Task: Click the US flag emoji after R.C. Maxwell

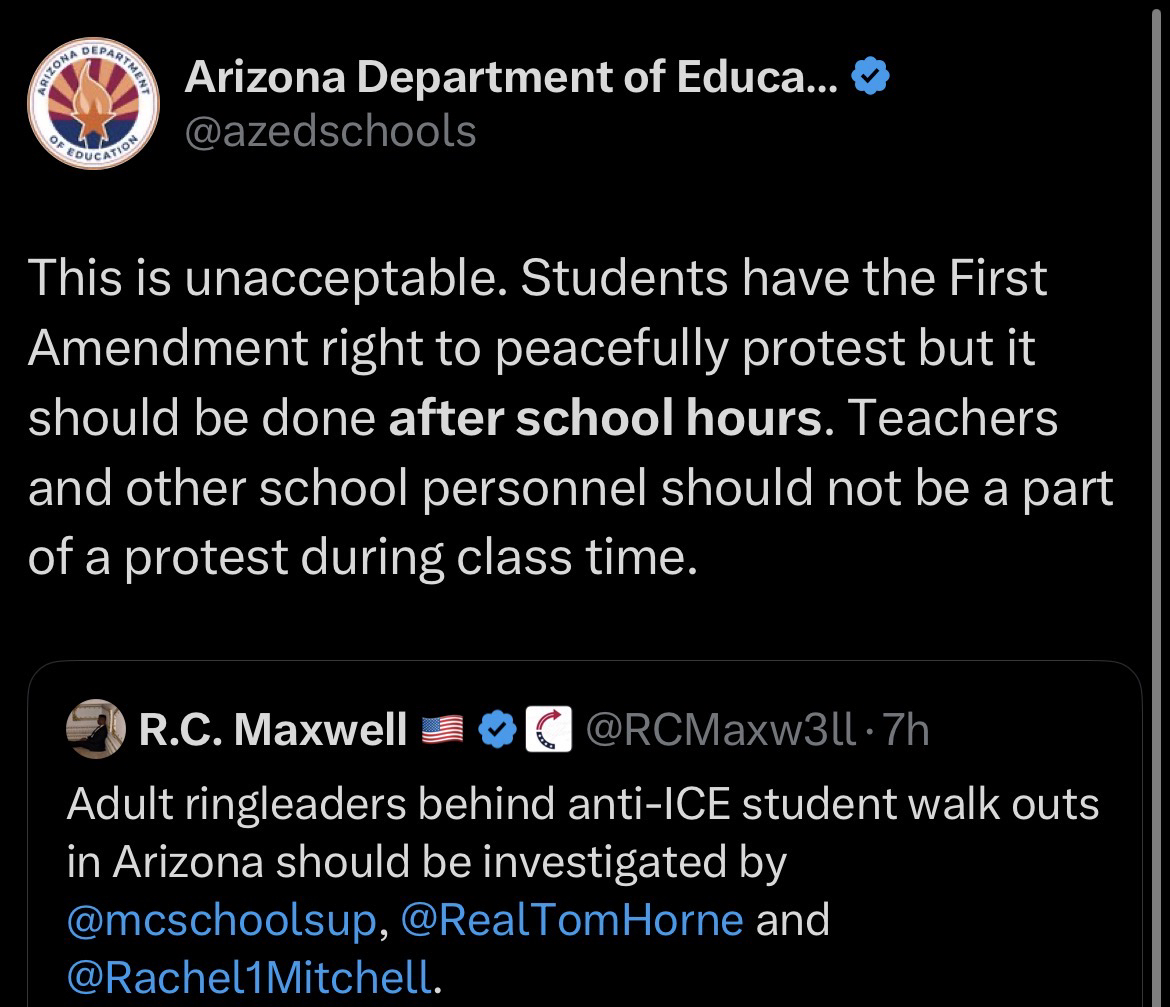Action: (x=444, y=732)
